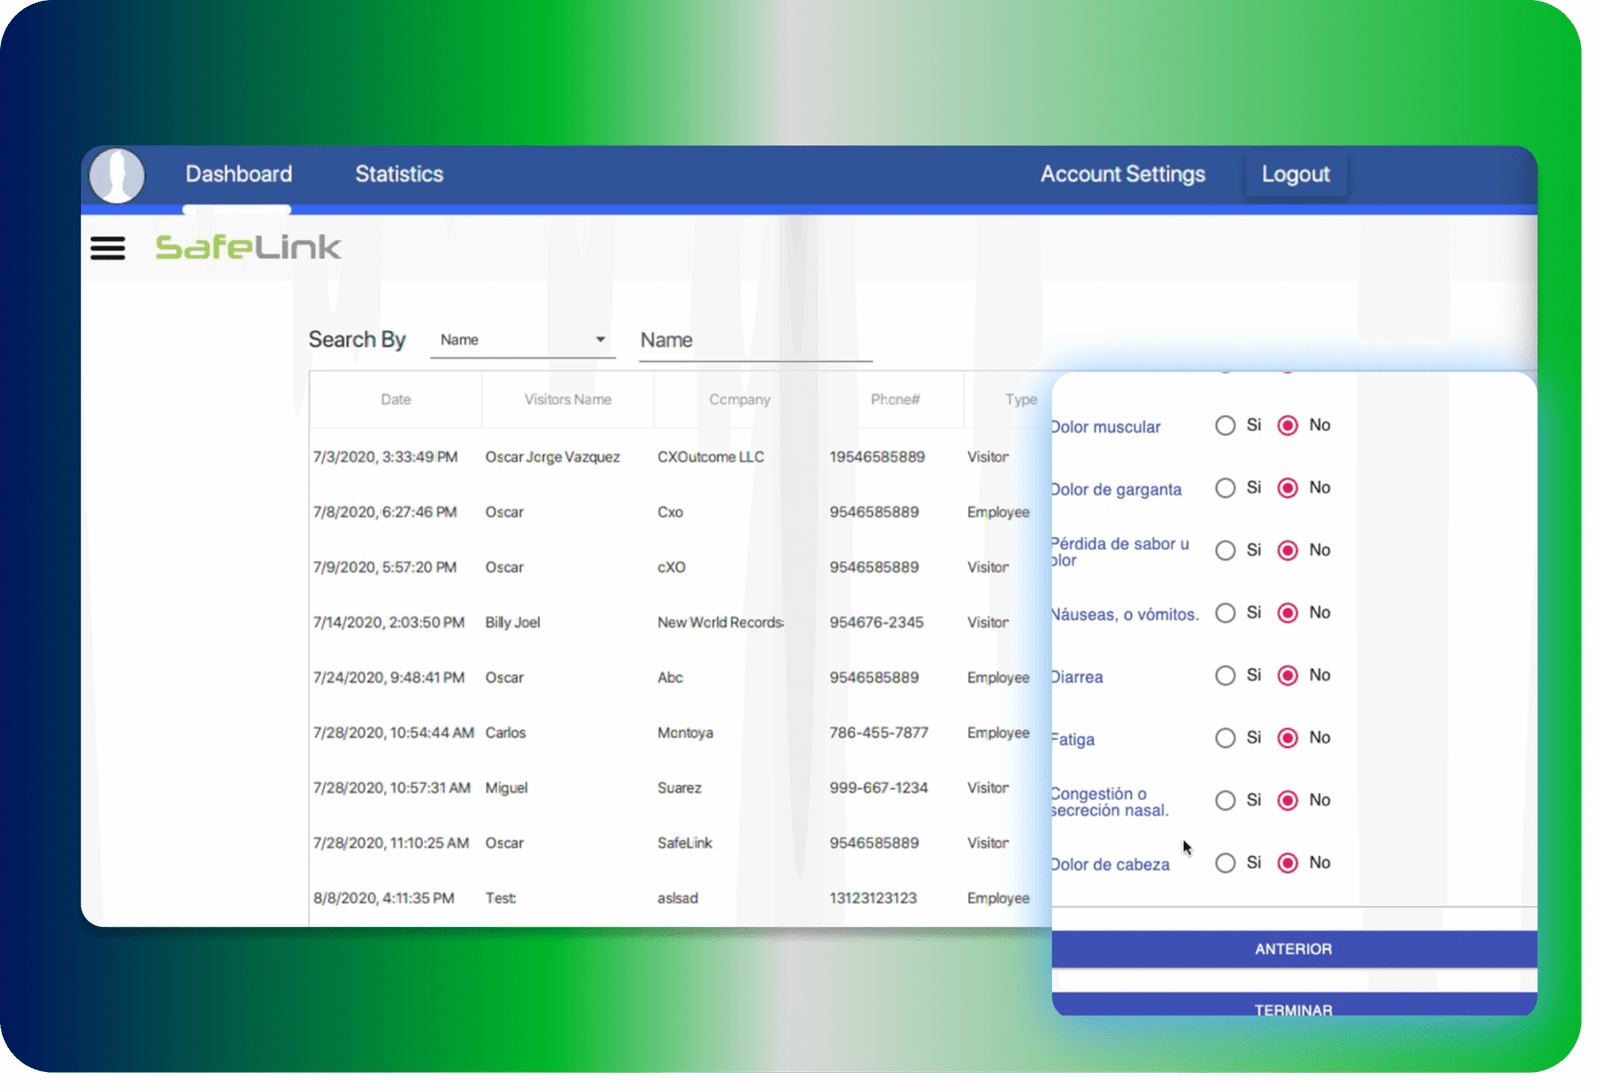
Task: Expand the Search By Name dropdown
Action: [x=522, y=340]
